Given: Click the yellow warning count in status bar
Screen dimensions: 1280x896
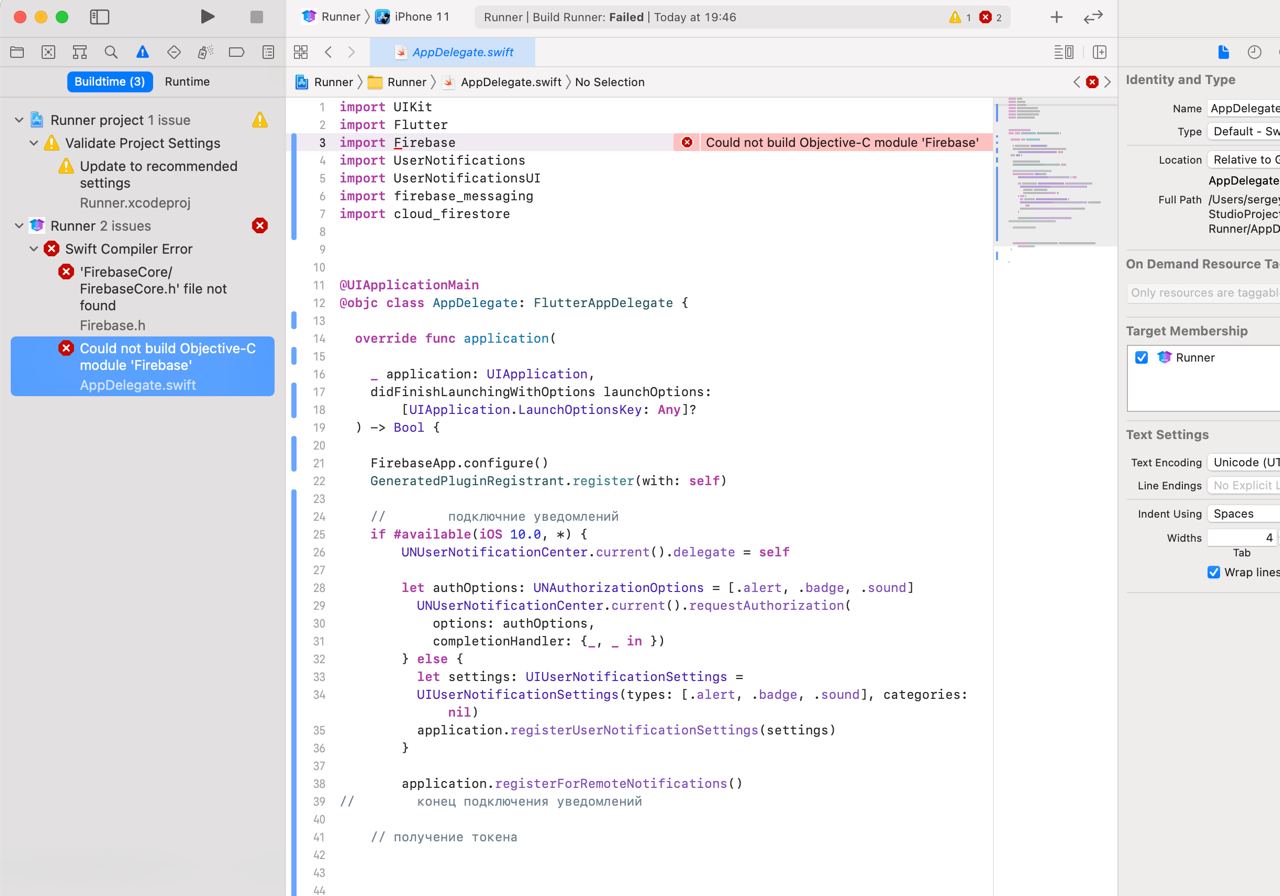Looking at the screenshot, I should 960,17.
